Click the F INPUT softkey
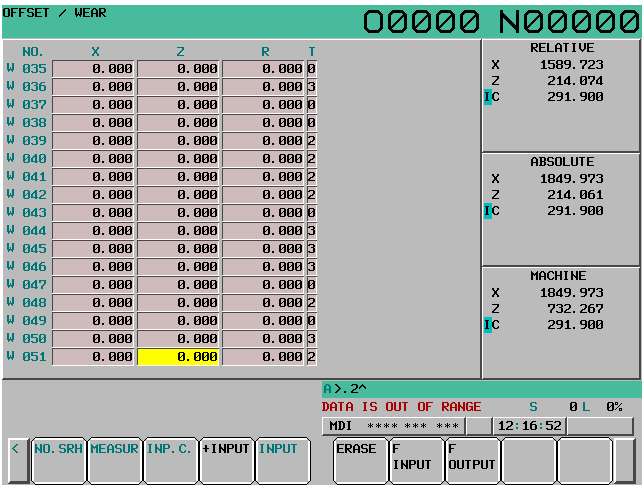The height and width of the screenshot is (489, 644). 416,461
